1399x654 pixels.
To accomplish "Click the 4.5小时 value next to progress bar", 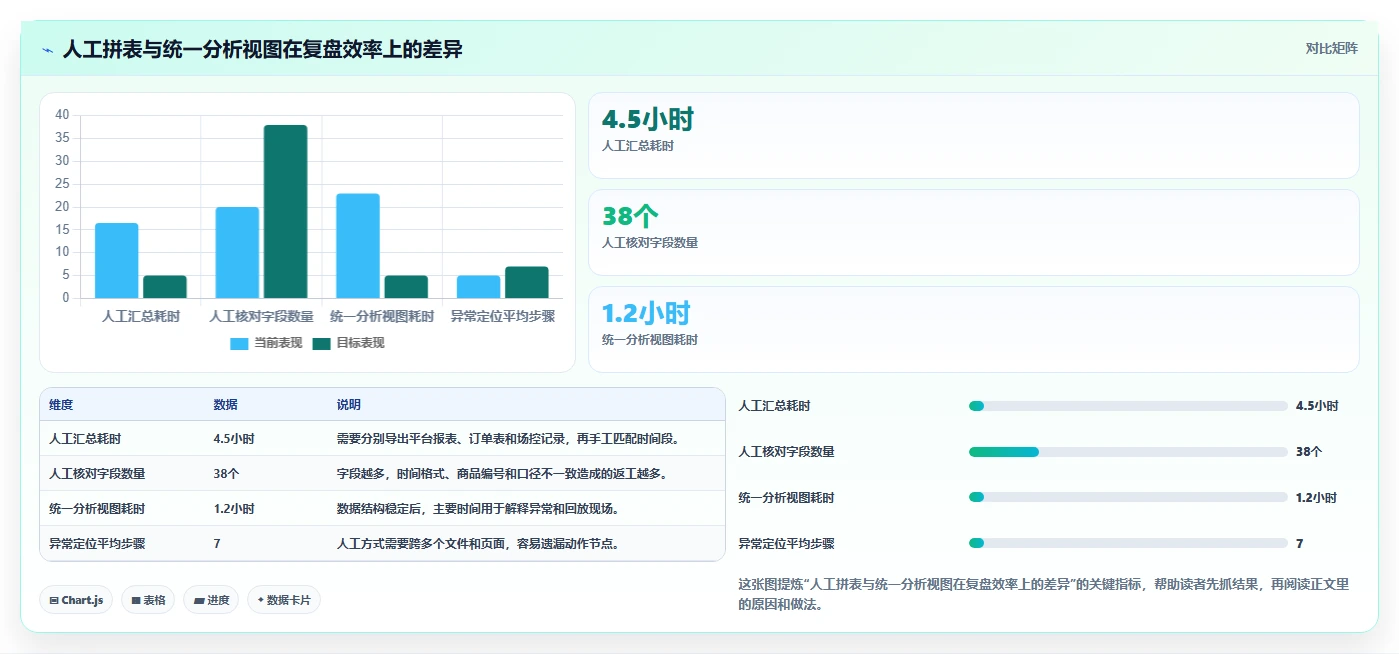I will click(1317, 406).
